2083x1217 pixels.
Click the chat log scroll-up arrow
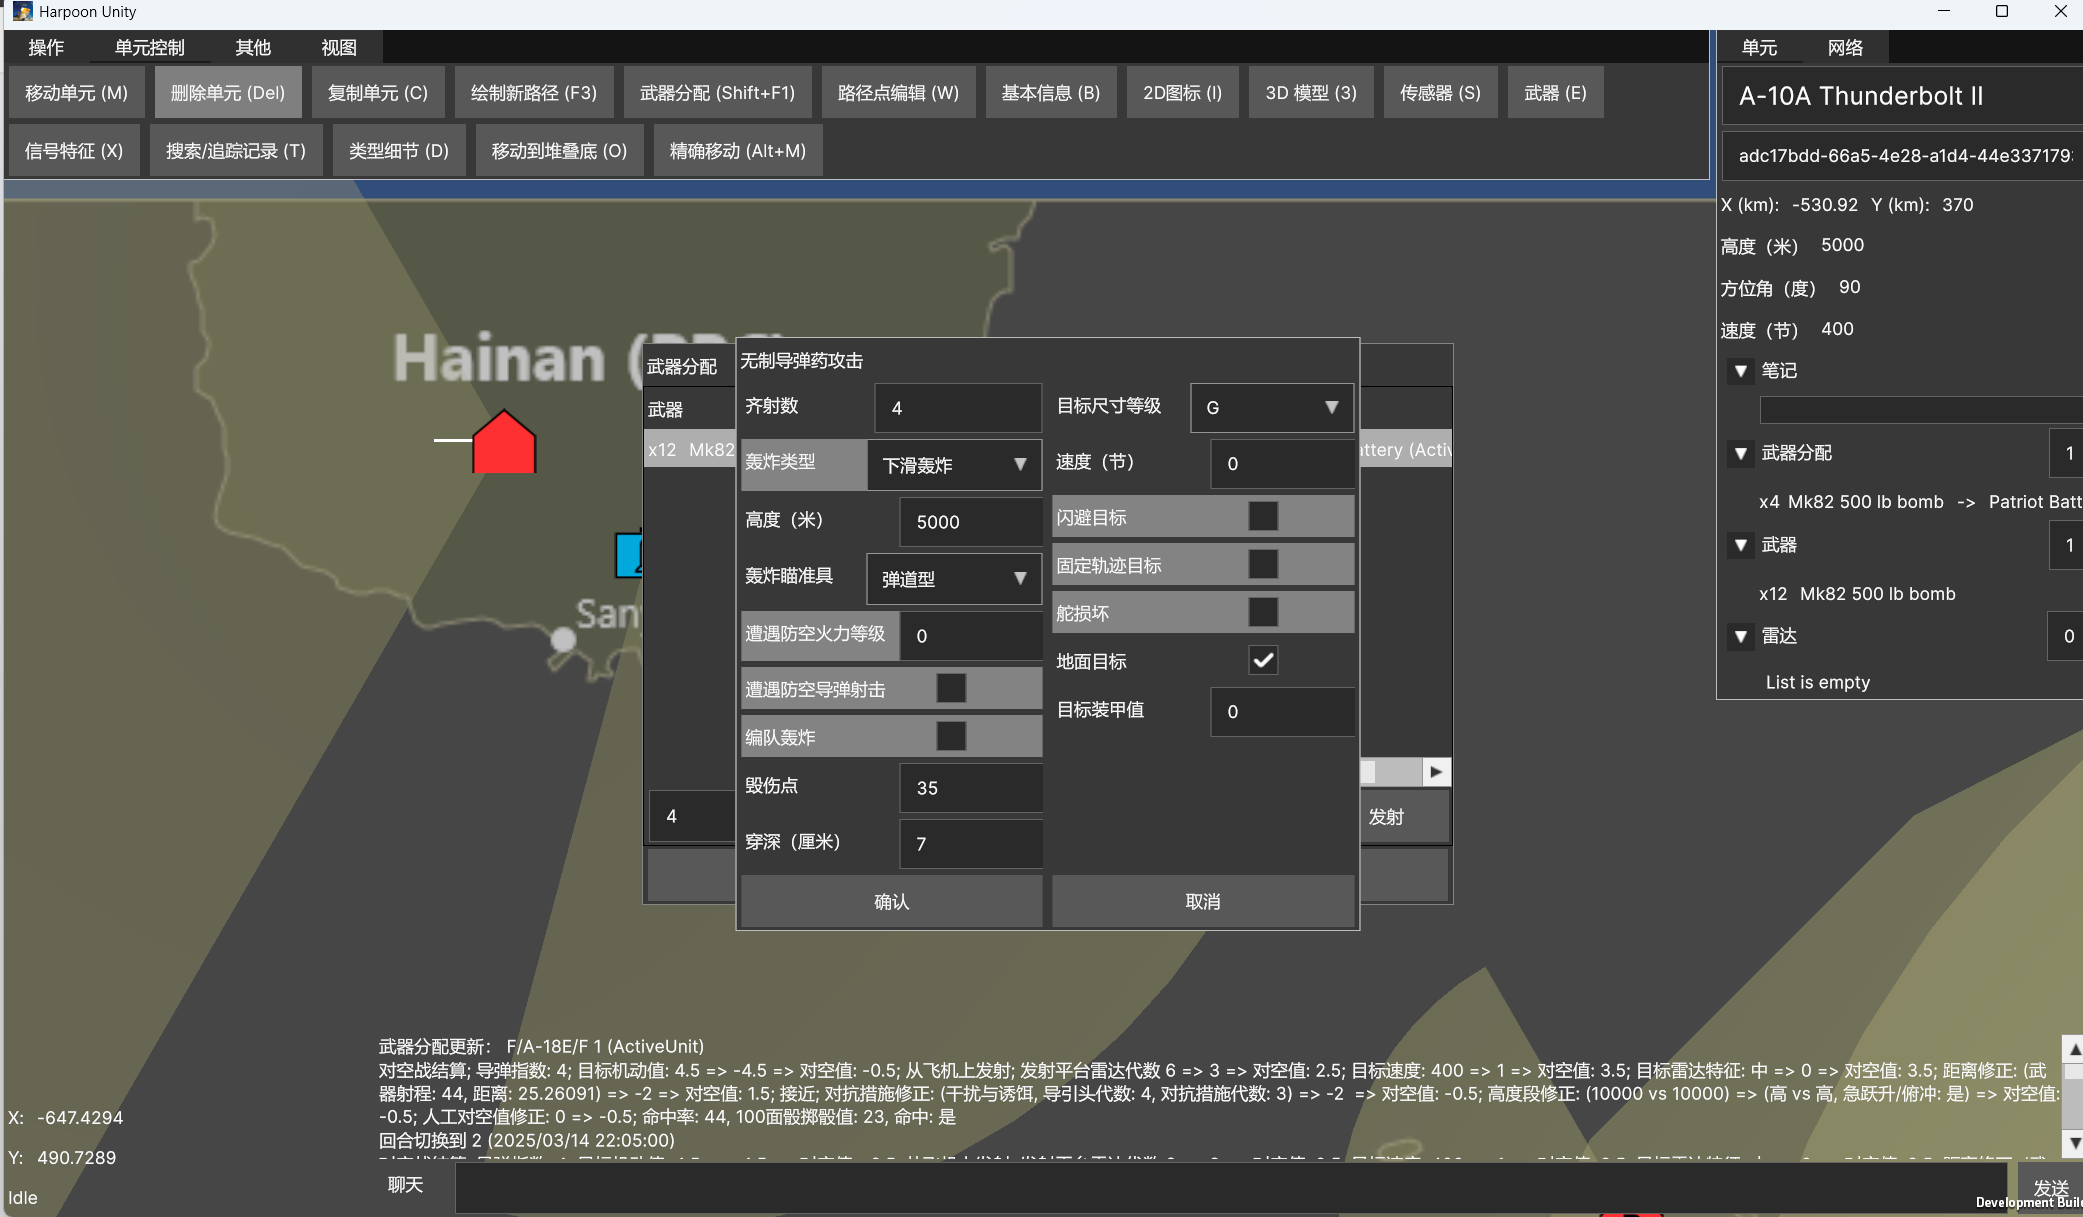point(2074,1049)
